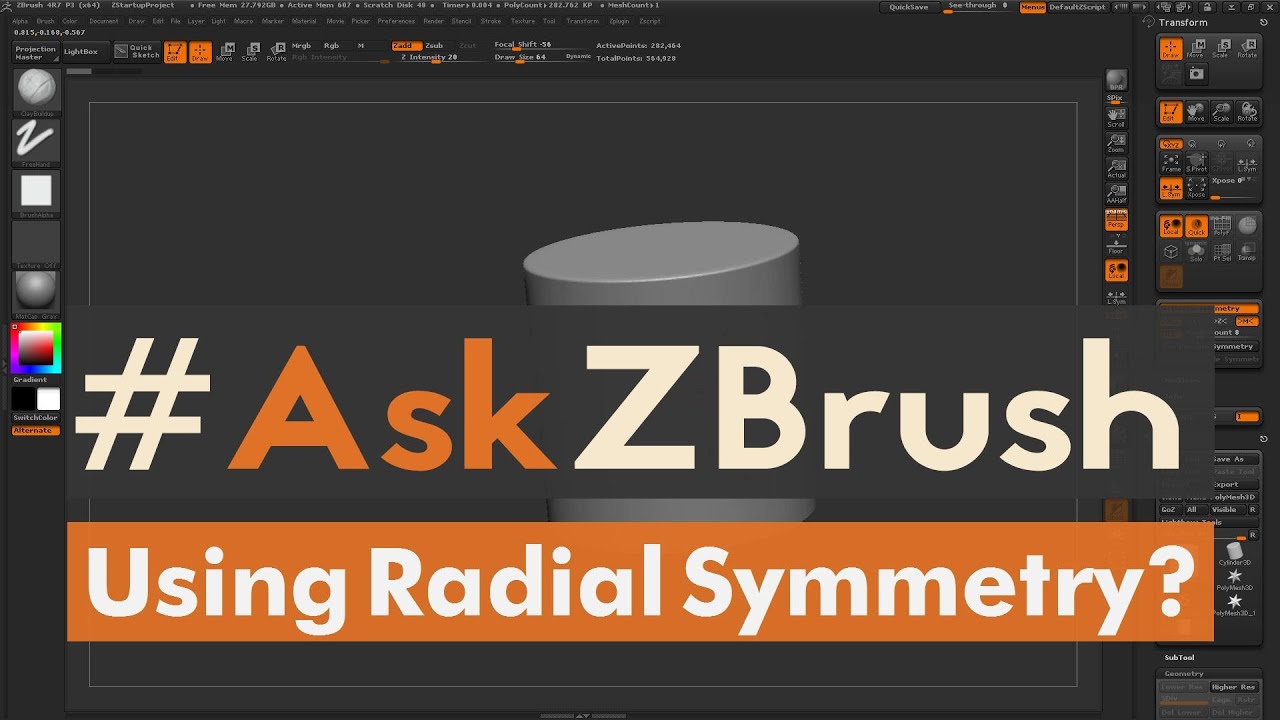Image resolution: width=1280 pixels, height=720 pixels.
Task: Open the Stroke menu
Action: pos(491,21)
